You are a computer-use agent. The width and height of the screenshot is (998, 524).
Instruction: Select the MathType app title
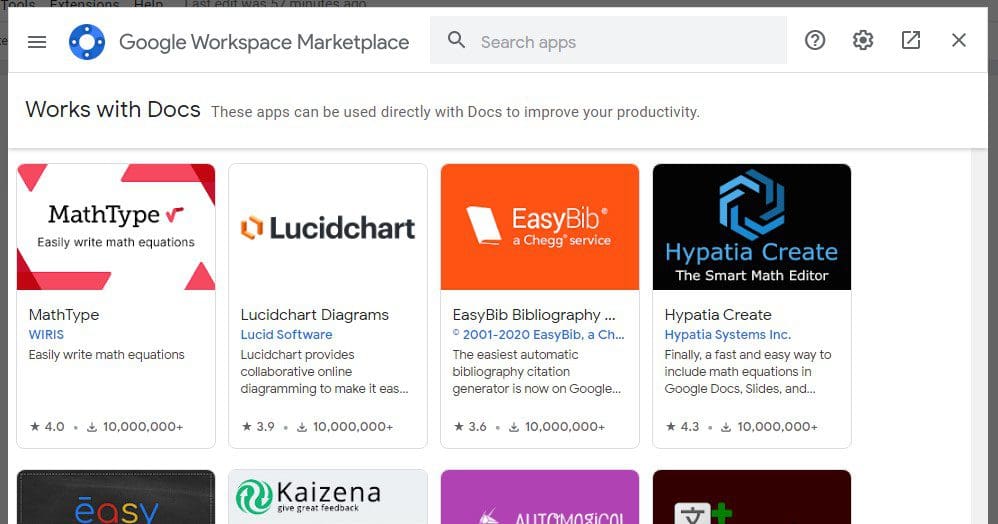[x=64, y=315]
